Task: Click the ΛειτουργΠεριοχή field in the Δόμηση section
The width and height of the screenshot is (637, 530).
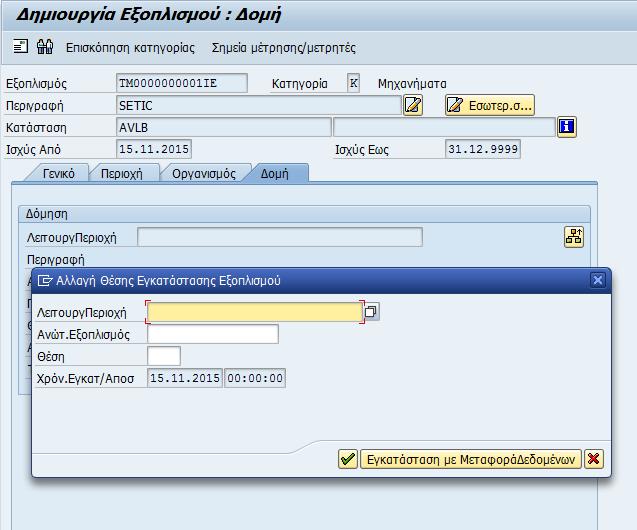Action: (280, 237)
